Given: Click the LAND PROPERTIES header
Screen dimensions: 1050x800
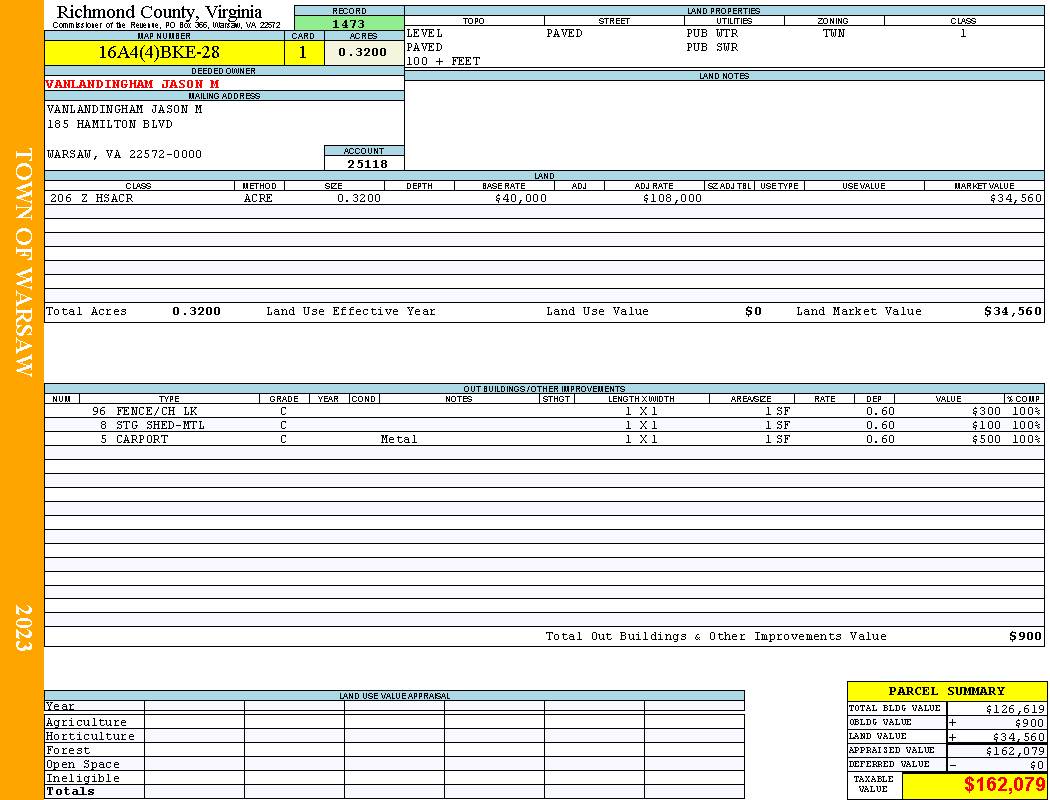Looking at the screenshot, I should (724, 11).
